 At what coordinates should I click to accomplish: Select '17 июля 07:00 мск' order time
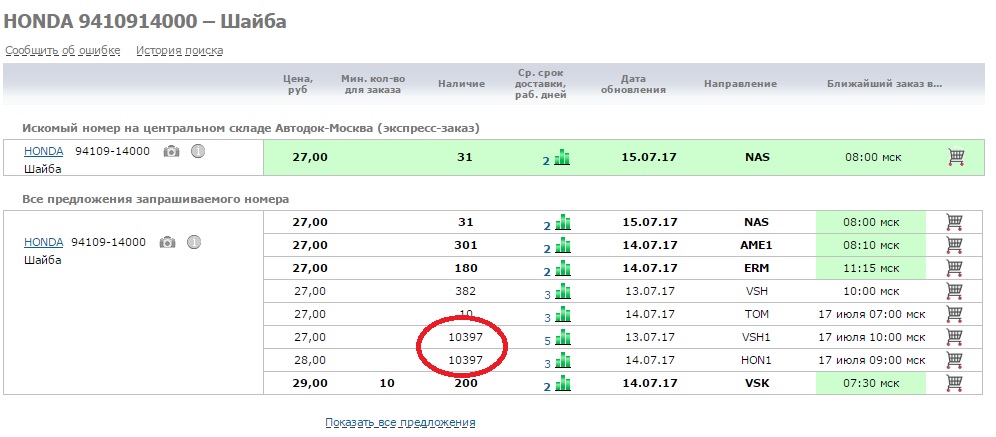[x=872, y=314]
